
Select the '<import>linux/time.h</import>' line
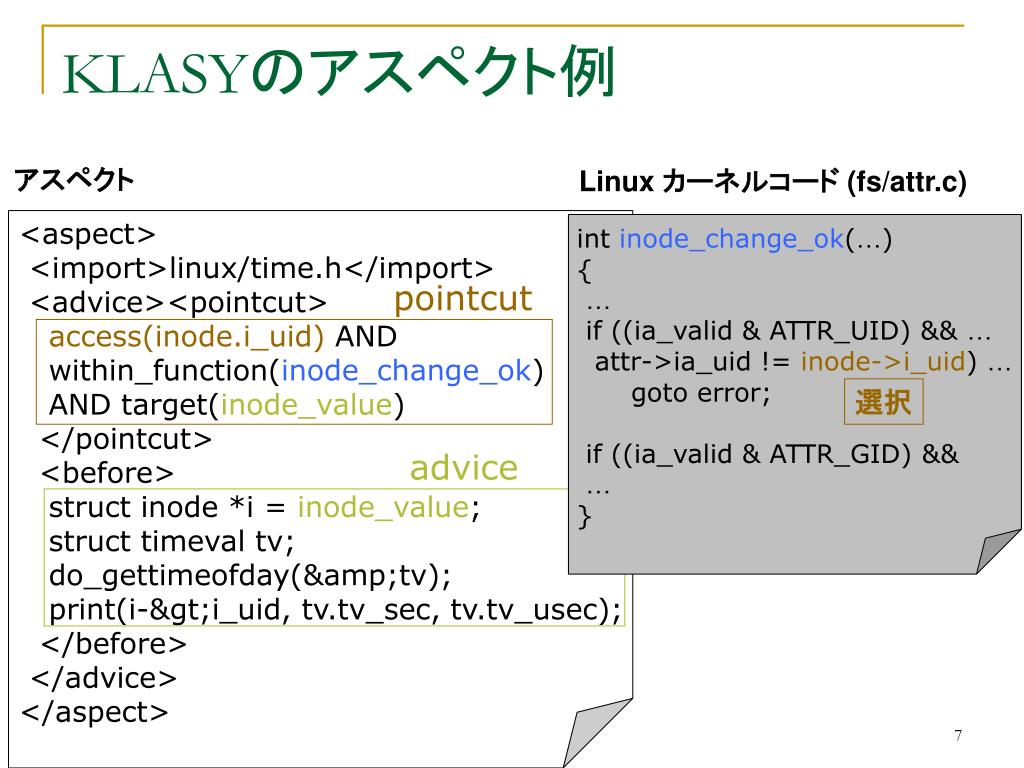tap(261, 268)
